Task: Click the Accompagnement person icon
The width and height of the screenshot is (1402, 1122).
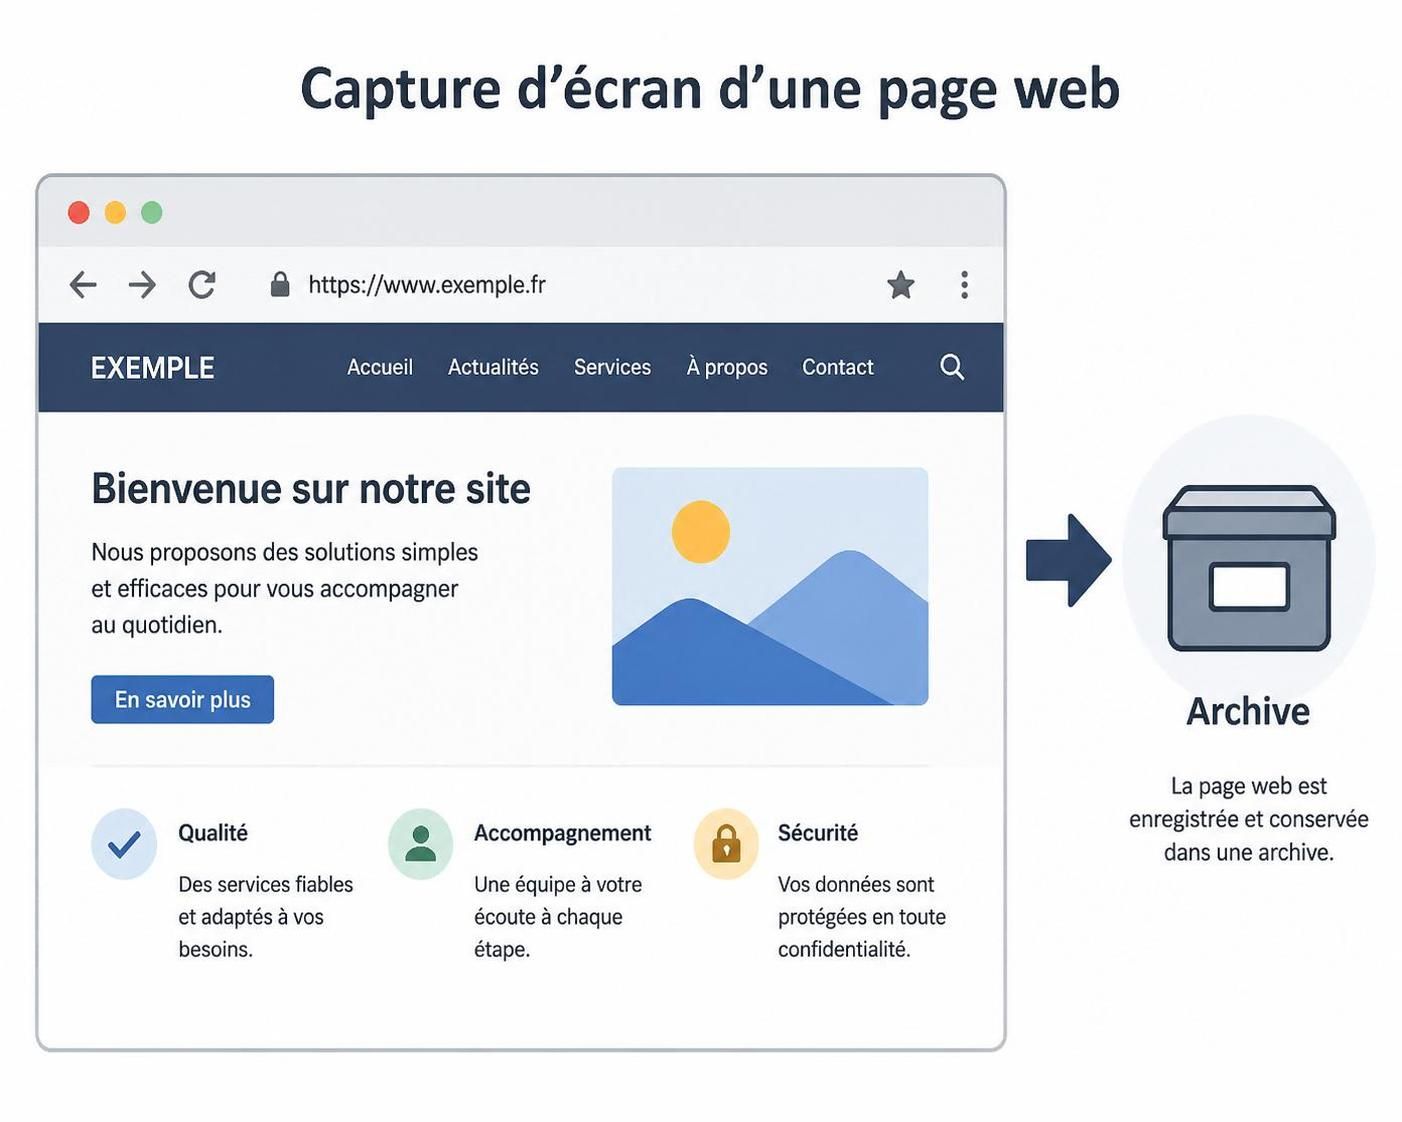Action: coord(421,844)
